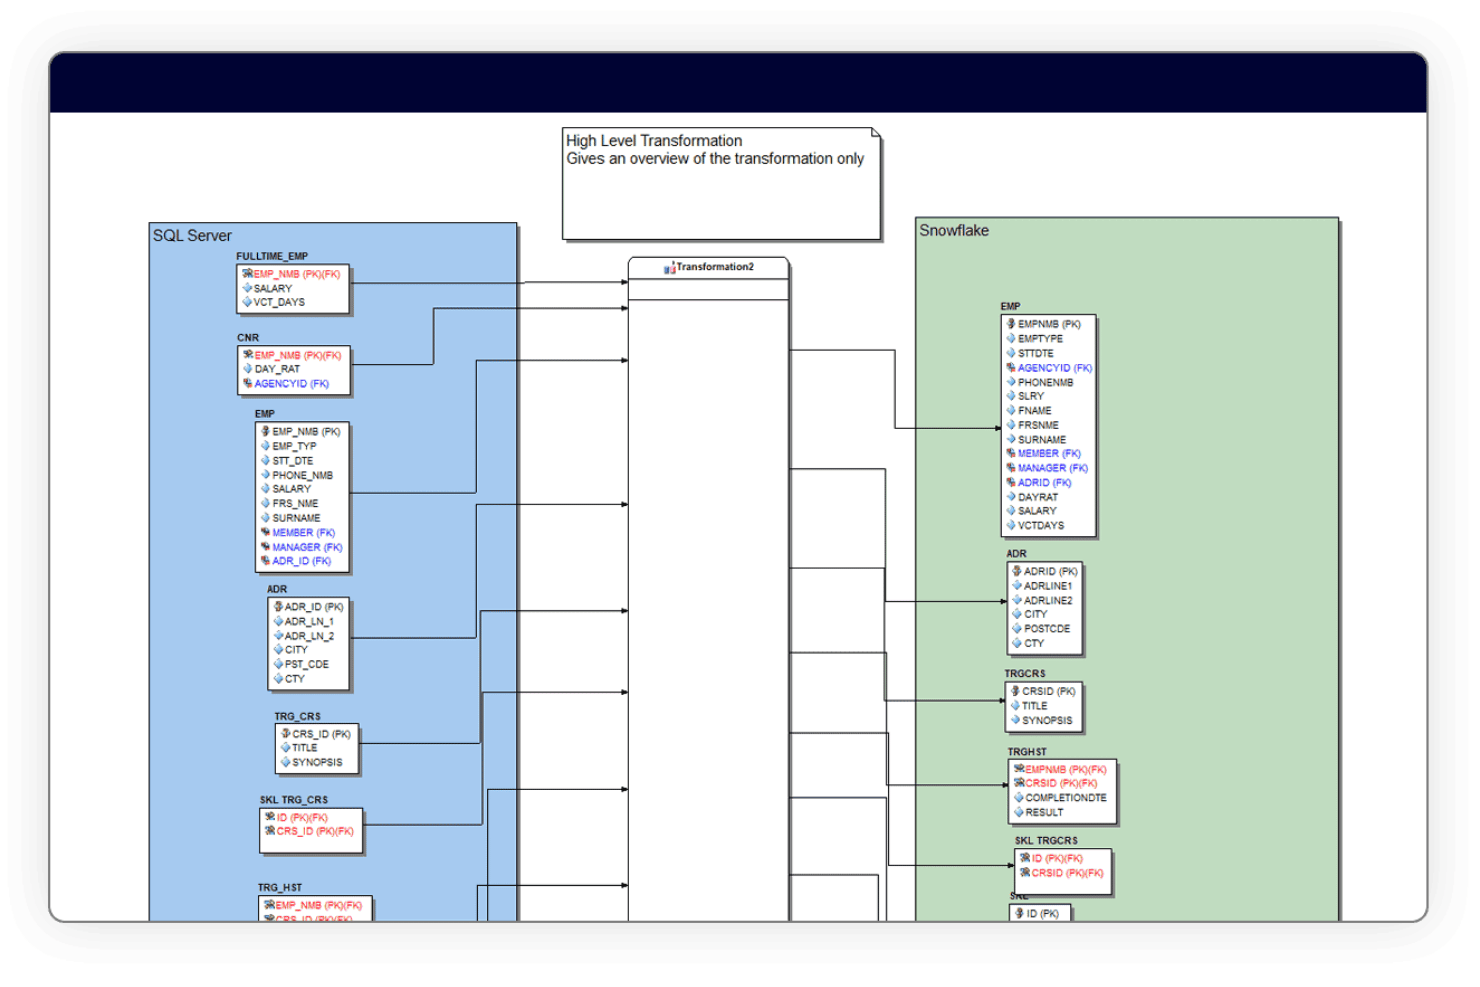The image size is (1480, 987).
Task: Click the key icon beside ID in SKL_TRG_CRS
Action: click(x=270, y=818)
